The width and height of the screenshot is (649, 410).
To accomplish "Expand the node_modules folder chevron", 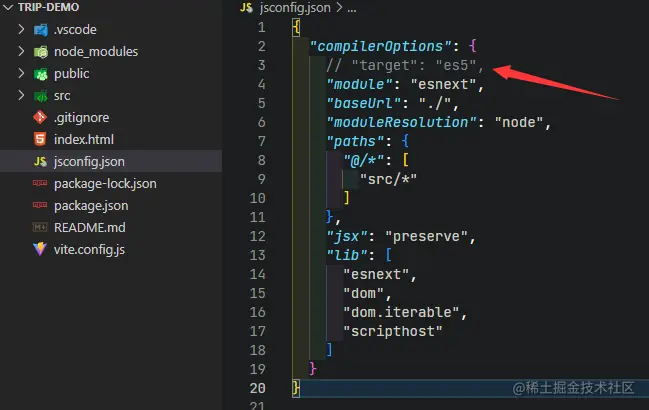I will (21, 51).
